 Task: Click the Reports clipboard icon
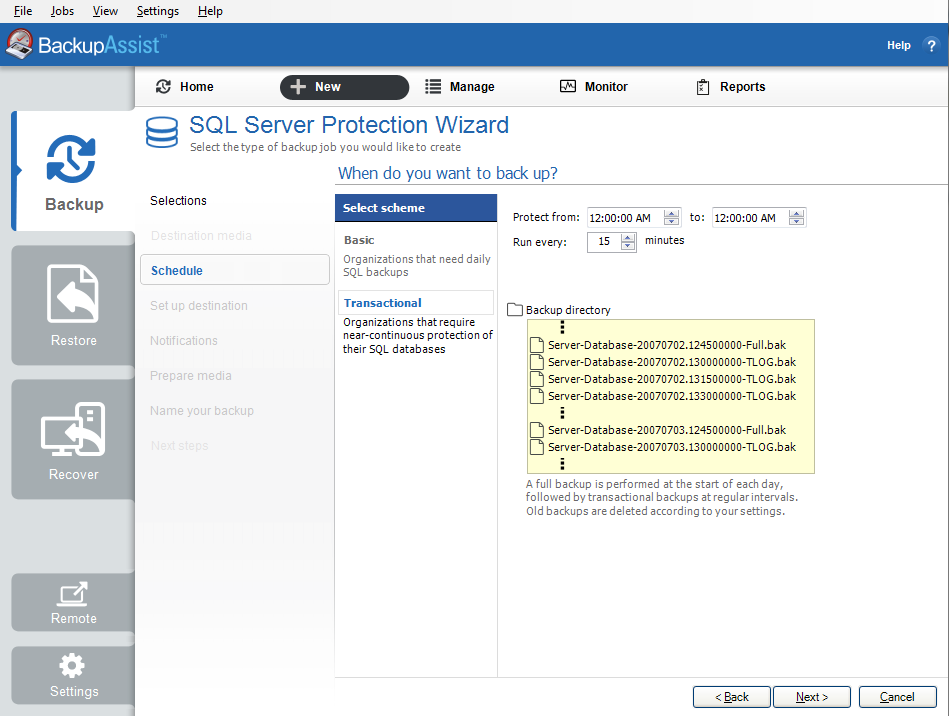pyautogui.click(x=703, y=87)
